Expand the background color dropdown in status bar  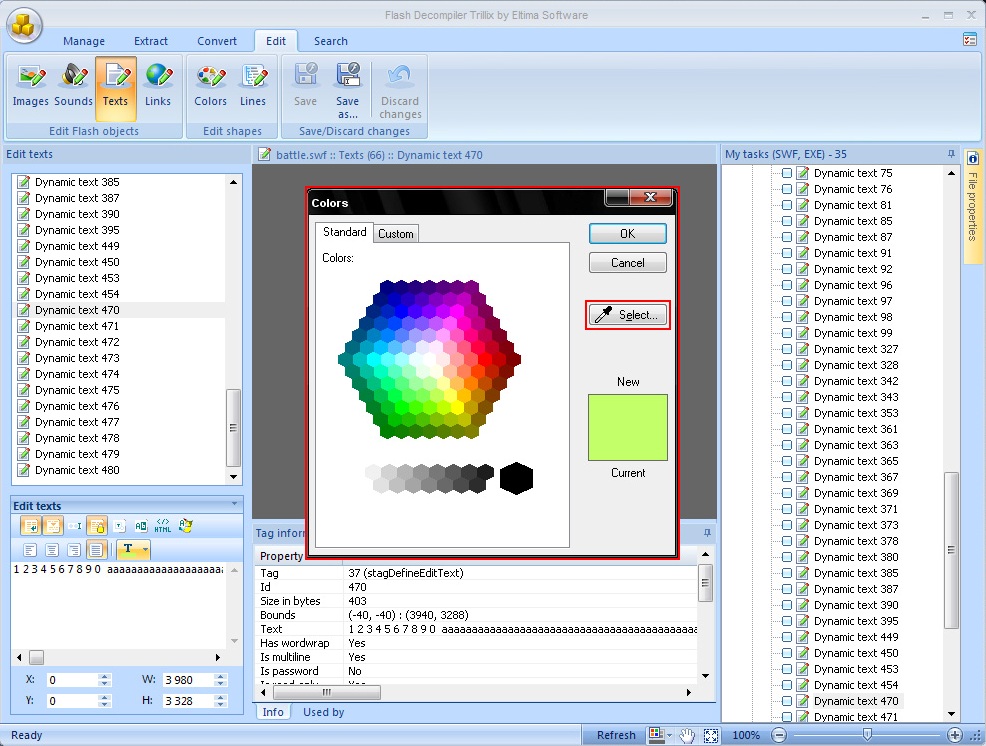(669, 736)
